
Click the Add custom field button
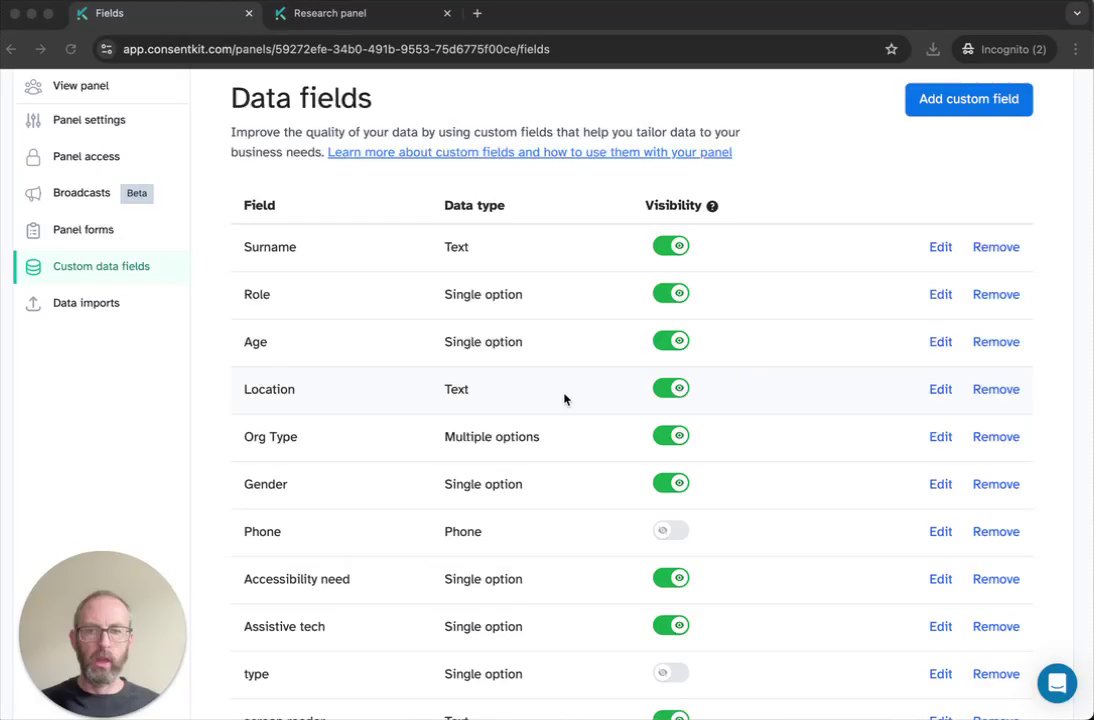pyautogui.click(x=968, y=99)
